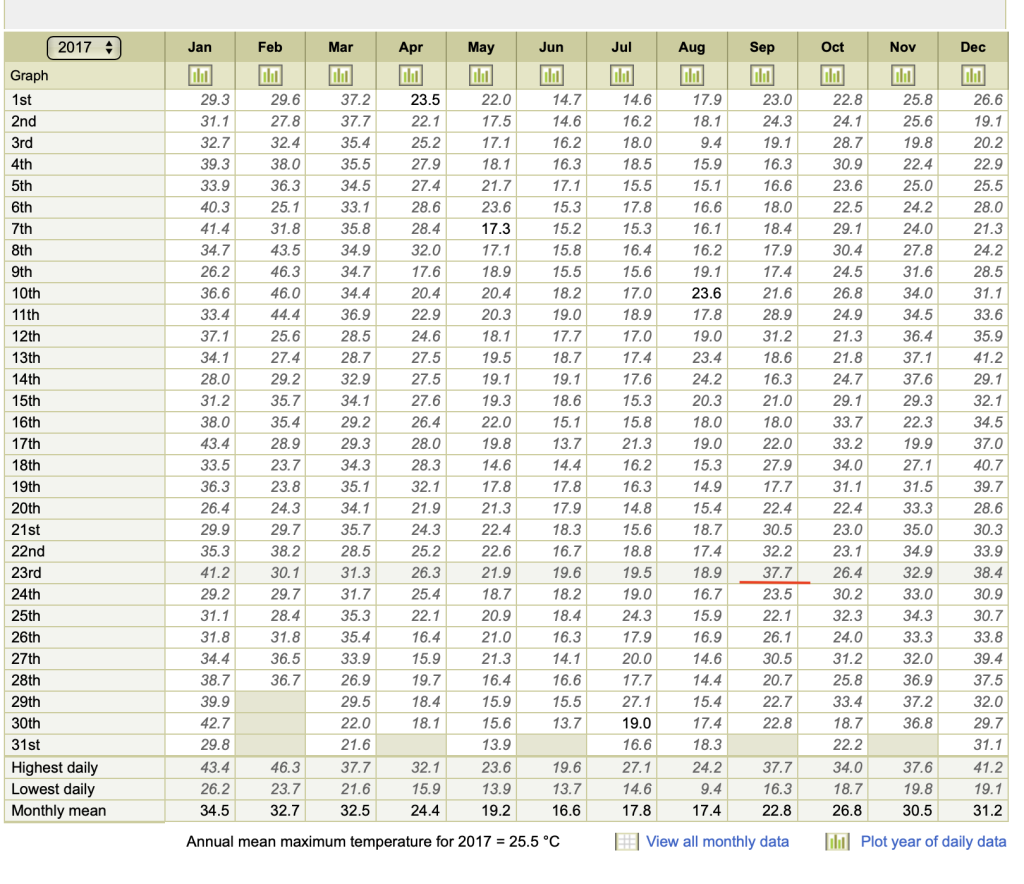Show the December graph icon
The image size is (1024, 884).
(972, 76)
